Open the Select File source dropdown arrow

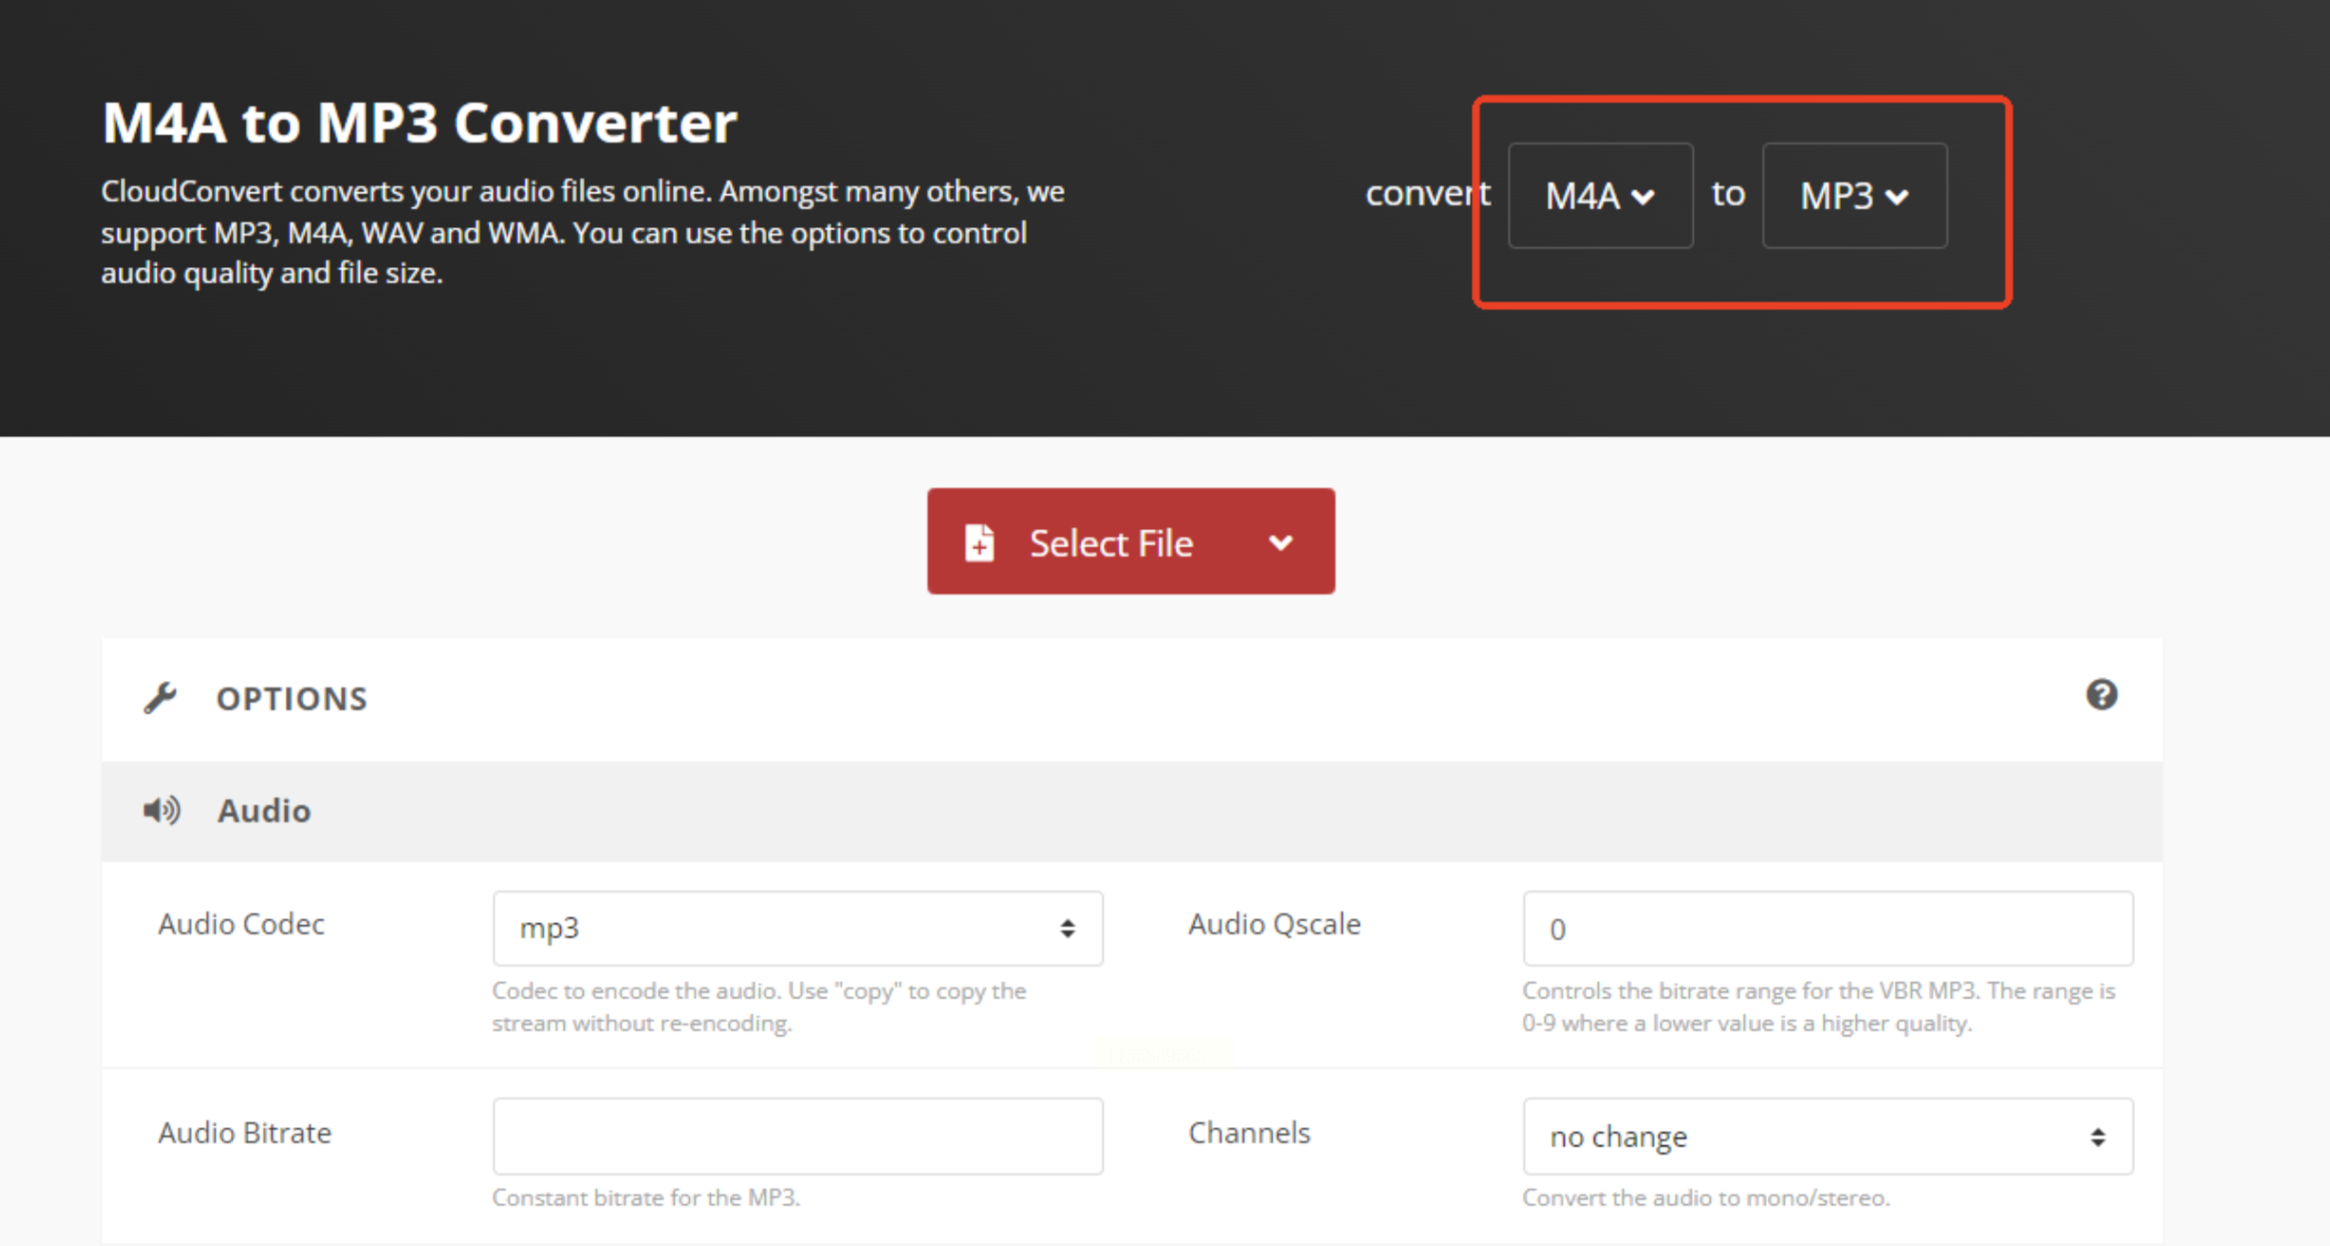point(1281,543)
